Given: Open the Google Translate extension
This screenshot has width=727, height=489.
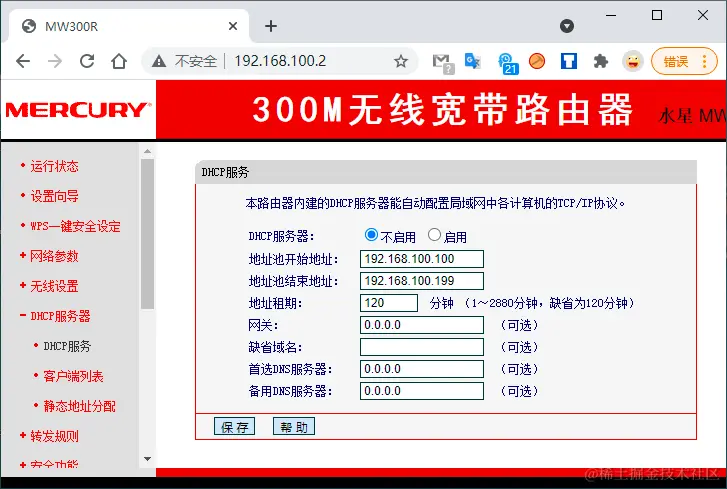Looking at the screenshot, I should click(x=472, y=61).
